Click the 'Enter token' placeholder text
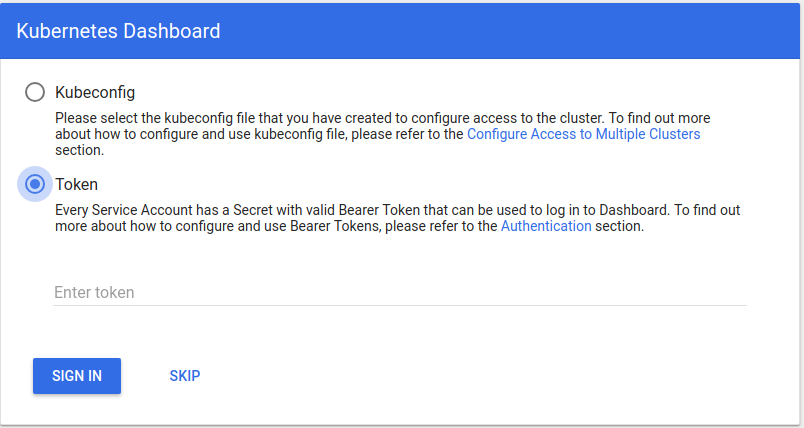The width and height of the screenshot is (804, 428). tap(94, 292)
